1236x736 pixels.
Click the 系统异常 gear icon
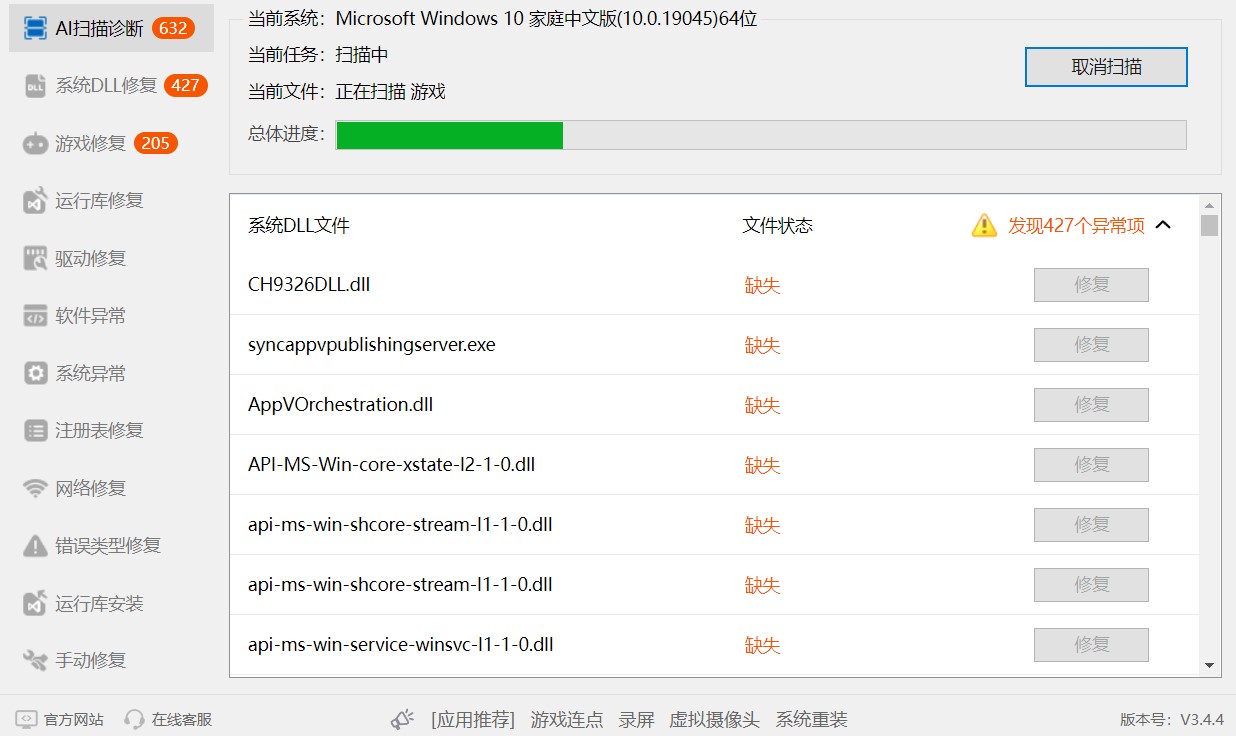coord(35,374)
